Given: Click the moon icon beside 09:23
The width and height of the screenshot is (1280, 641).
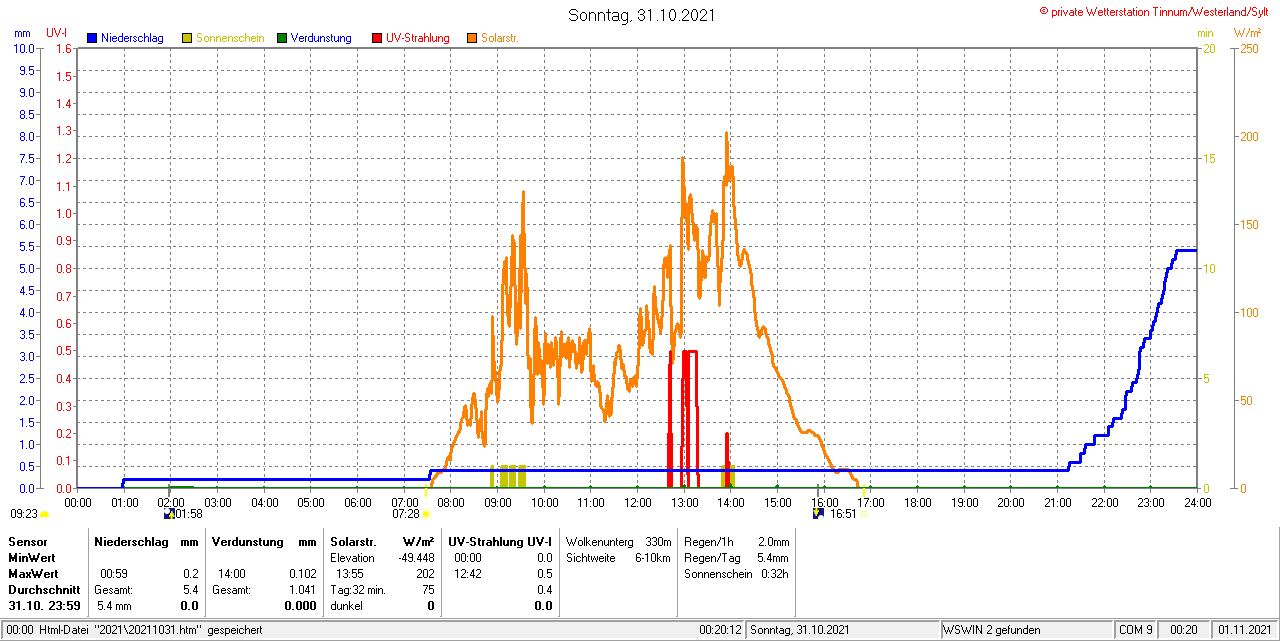Looking at the screenshot, I should point(44,514).
